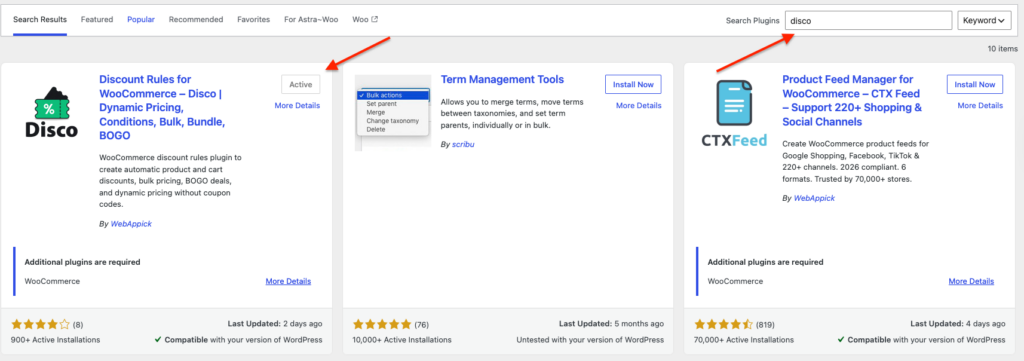Click the Term Management Tools thumbnail image

(393, 112)
